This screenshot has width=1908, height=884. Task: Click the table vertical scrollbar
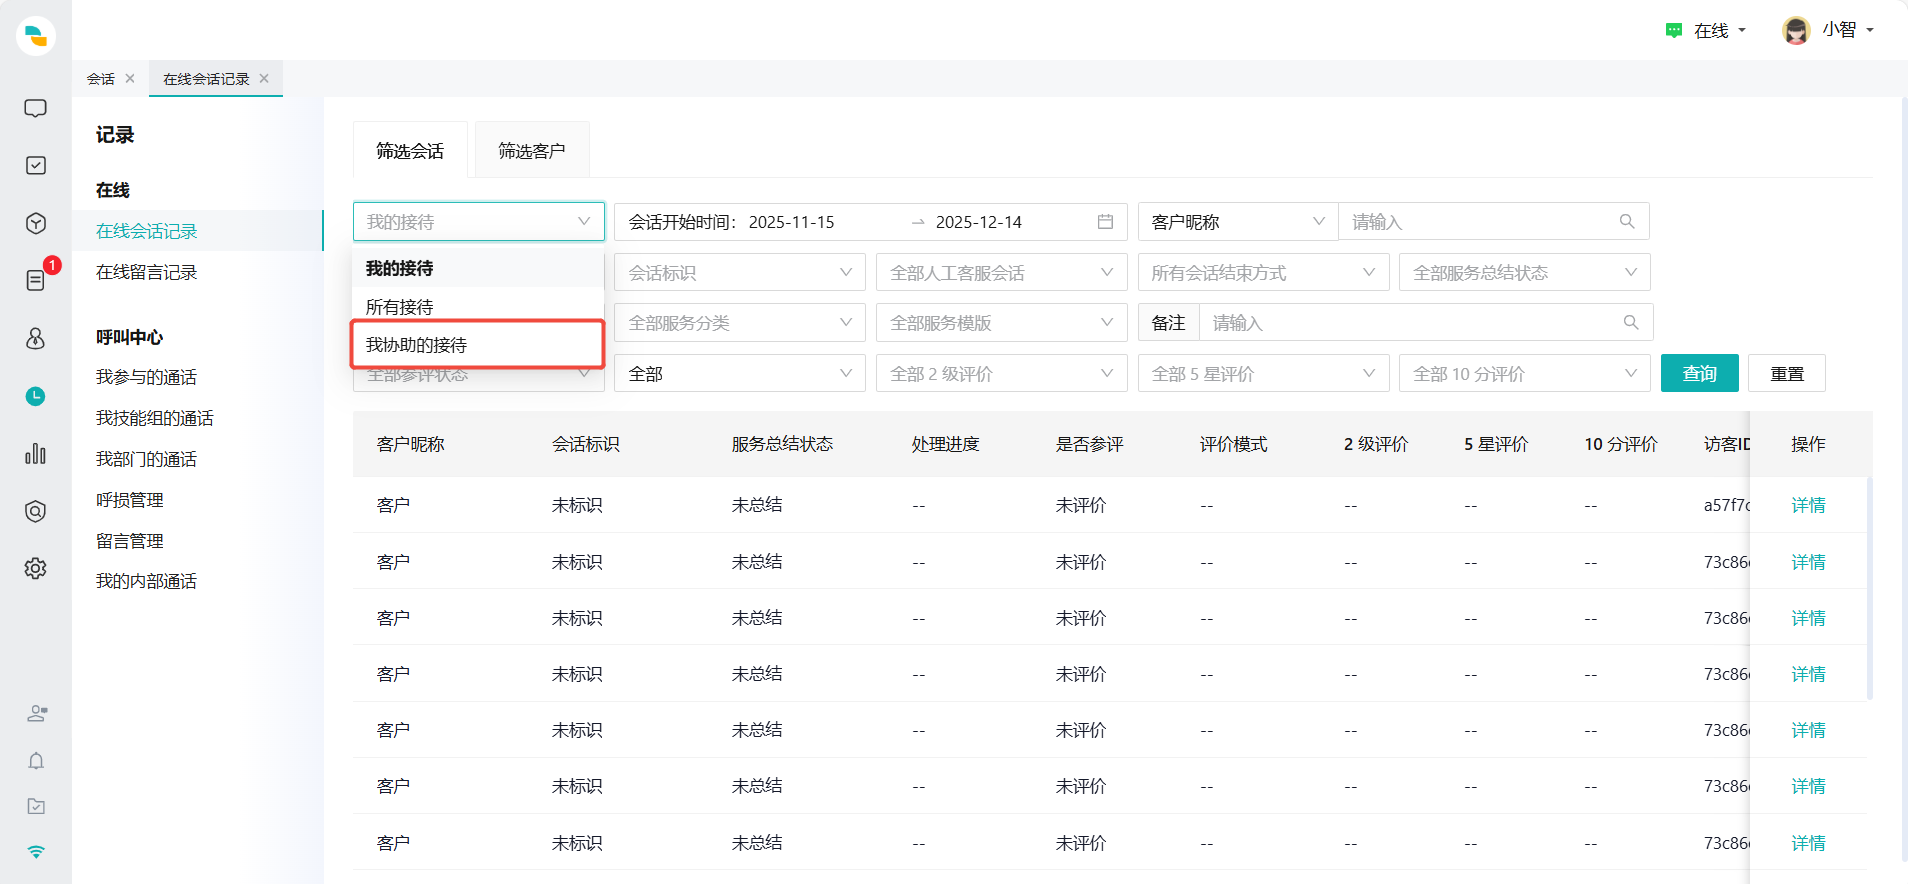1869,588
